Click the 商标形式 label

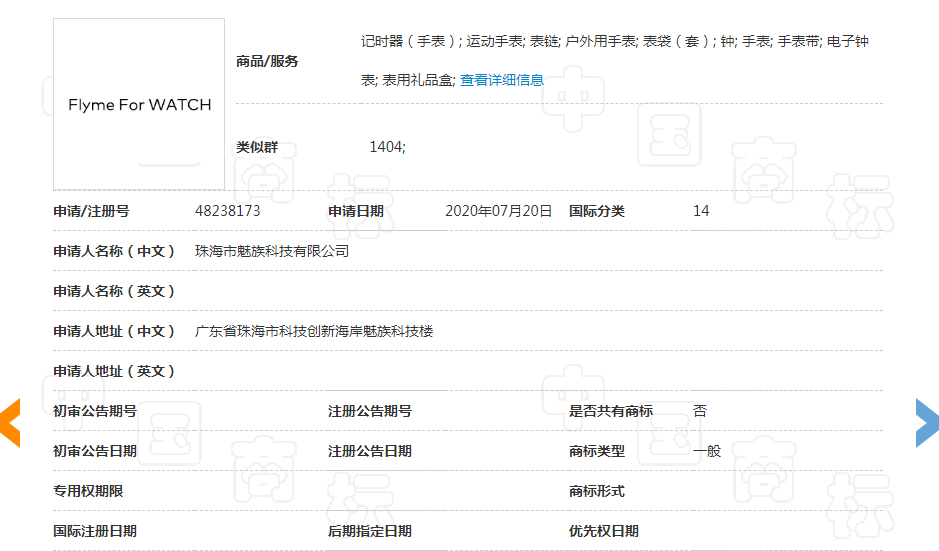pos(596,492)
